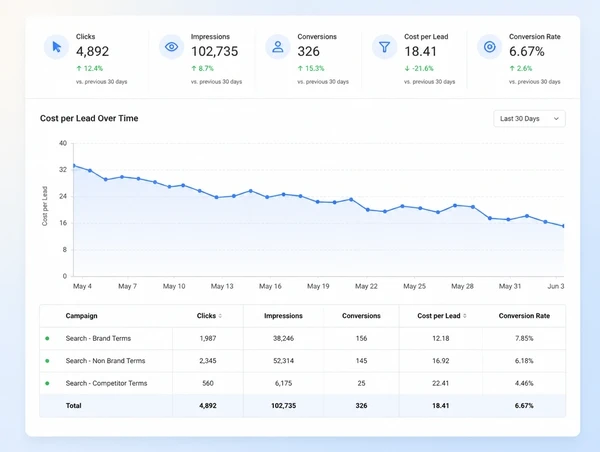Viewport: 600px width, 452px height.
Task: Click the 145 conversions cell
Action: coord(361,361)
